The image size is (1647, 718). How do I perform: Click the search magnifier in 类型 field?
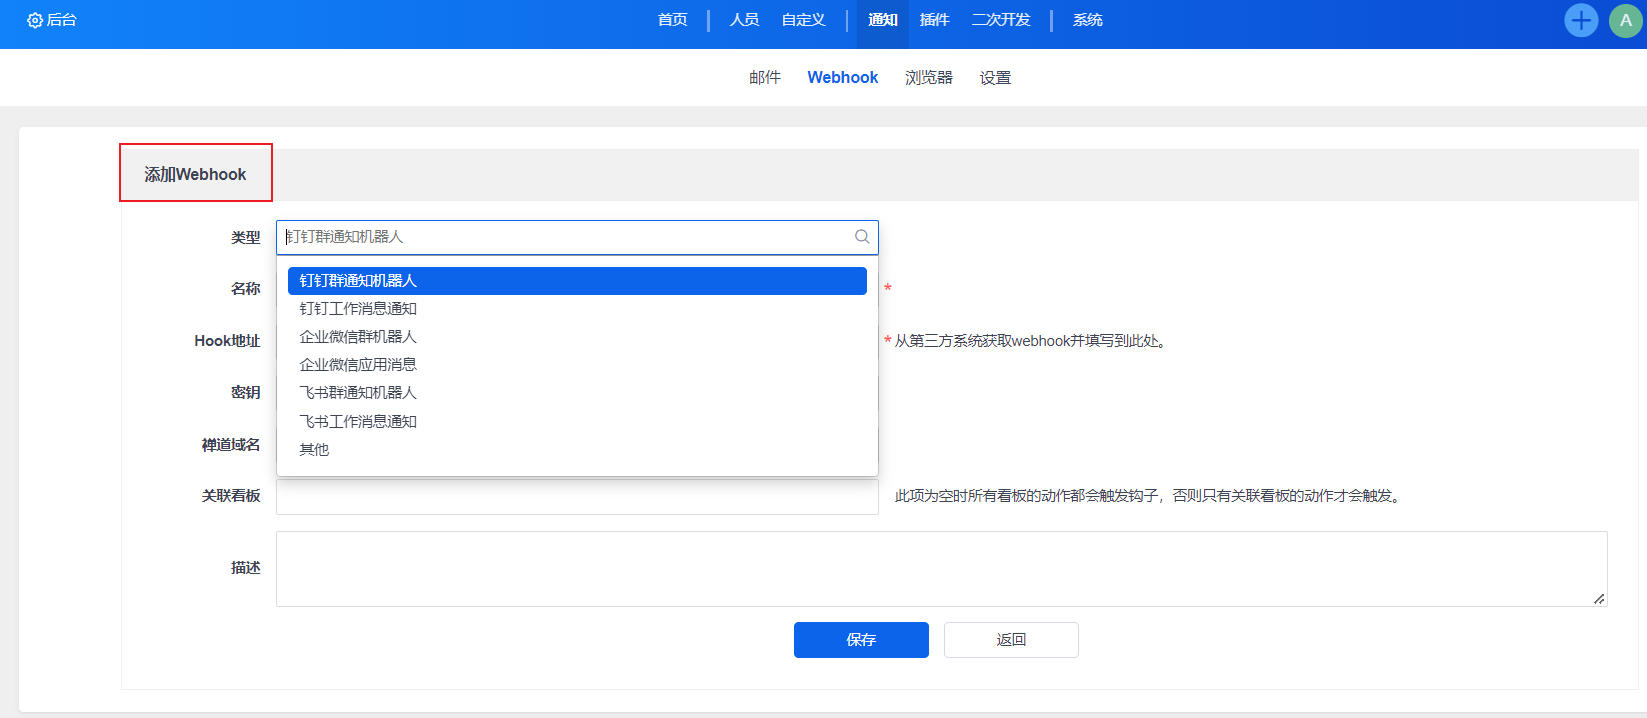coord(861,237)
